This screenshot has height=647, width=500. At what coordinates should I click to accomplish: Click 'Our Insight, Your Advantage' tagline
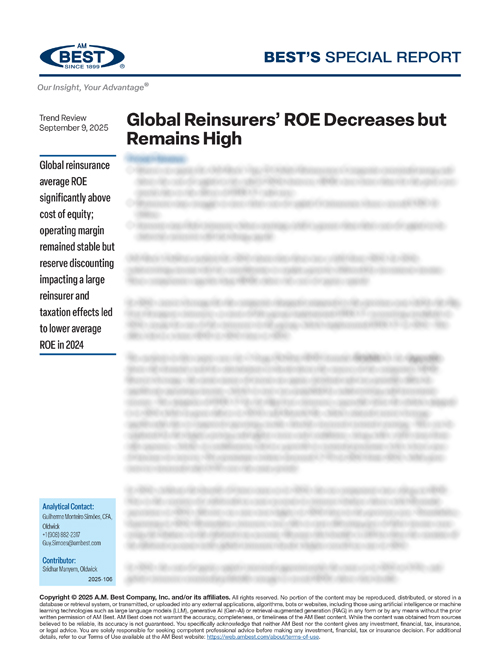coord(93,87)
